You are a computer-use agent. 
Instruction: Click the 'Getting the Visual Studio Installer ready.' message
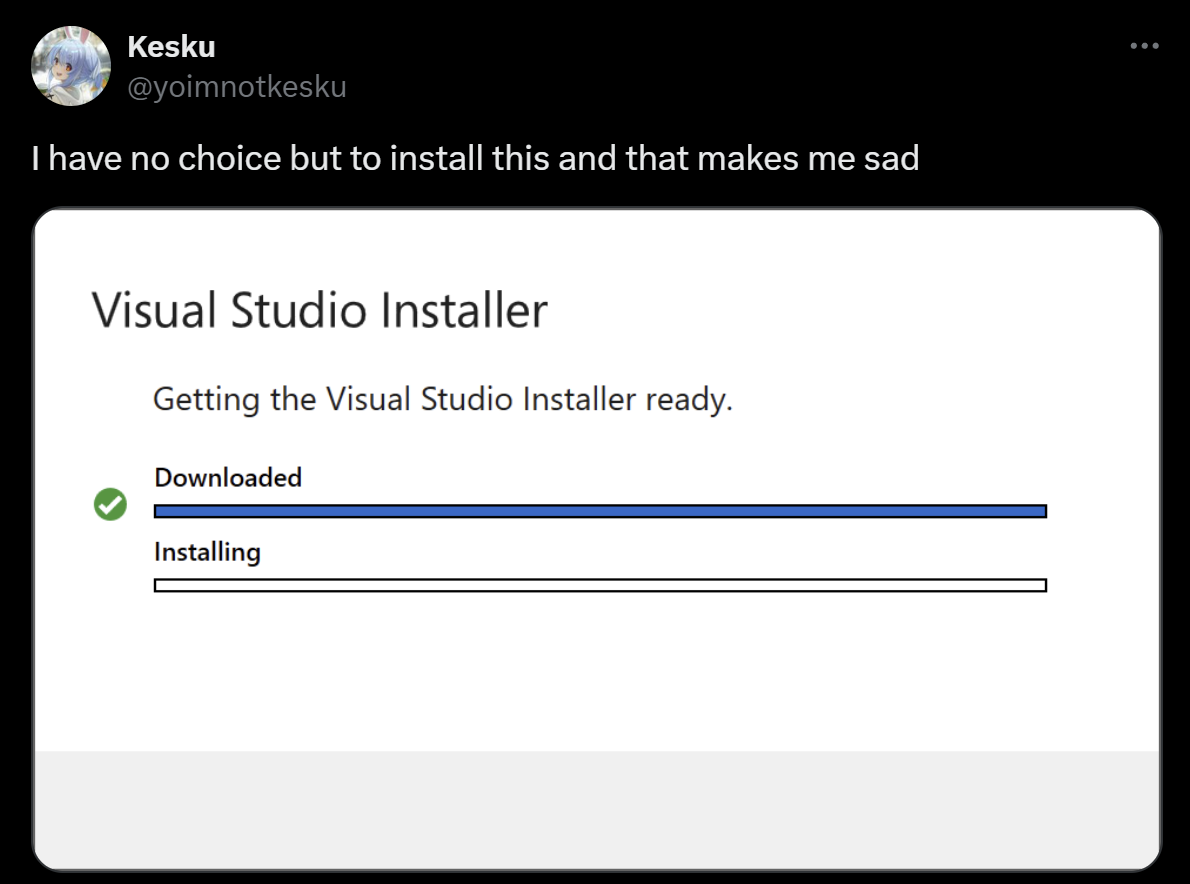click(442, 399)
